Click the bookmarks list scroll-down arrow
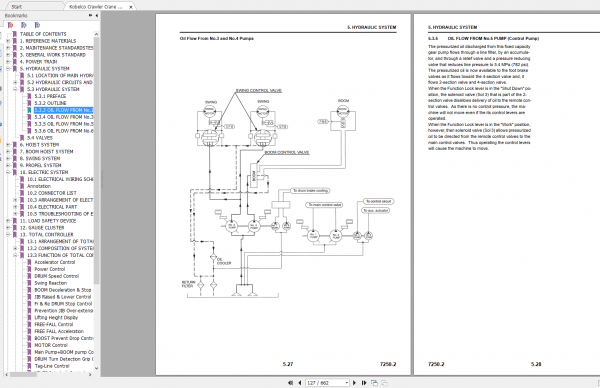 tap(96, 368)
